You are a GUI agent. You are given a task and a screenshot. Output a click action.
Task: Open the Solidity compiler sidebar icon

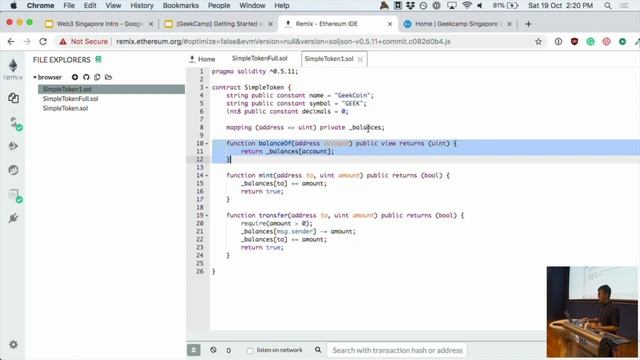pos(15,123)
